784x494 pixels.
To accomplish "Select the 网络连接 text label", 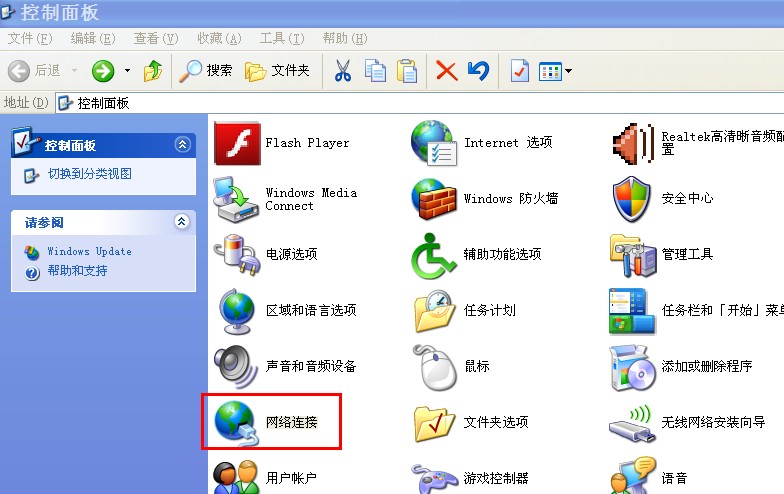I will click(x=292, y=422).
